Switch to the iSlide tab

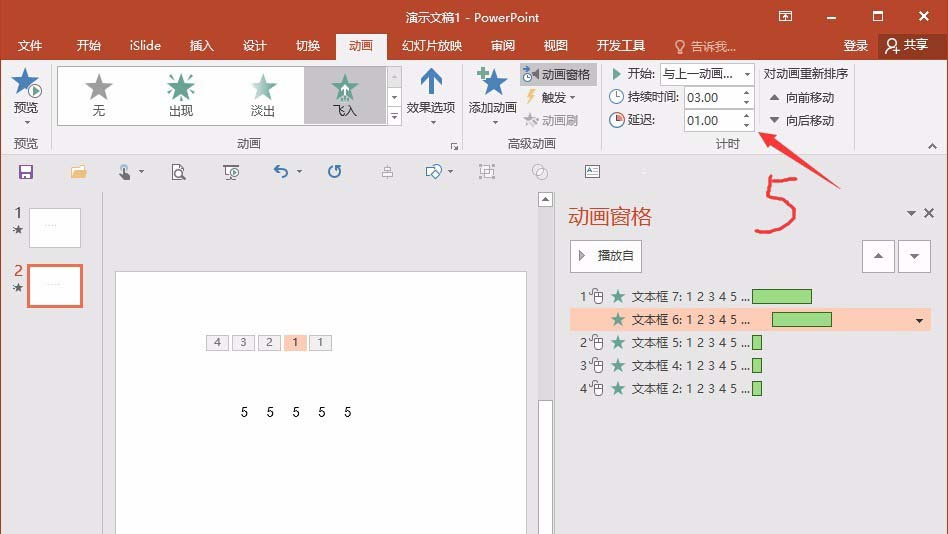pos(145,46)
